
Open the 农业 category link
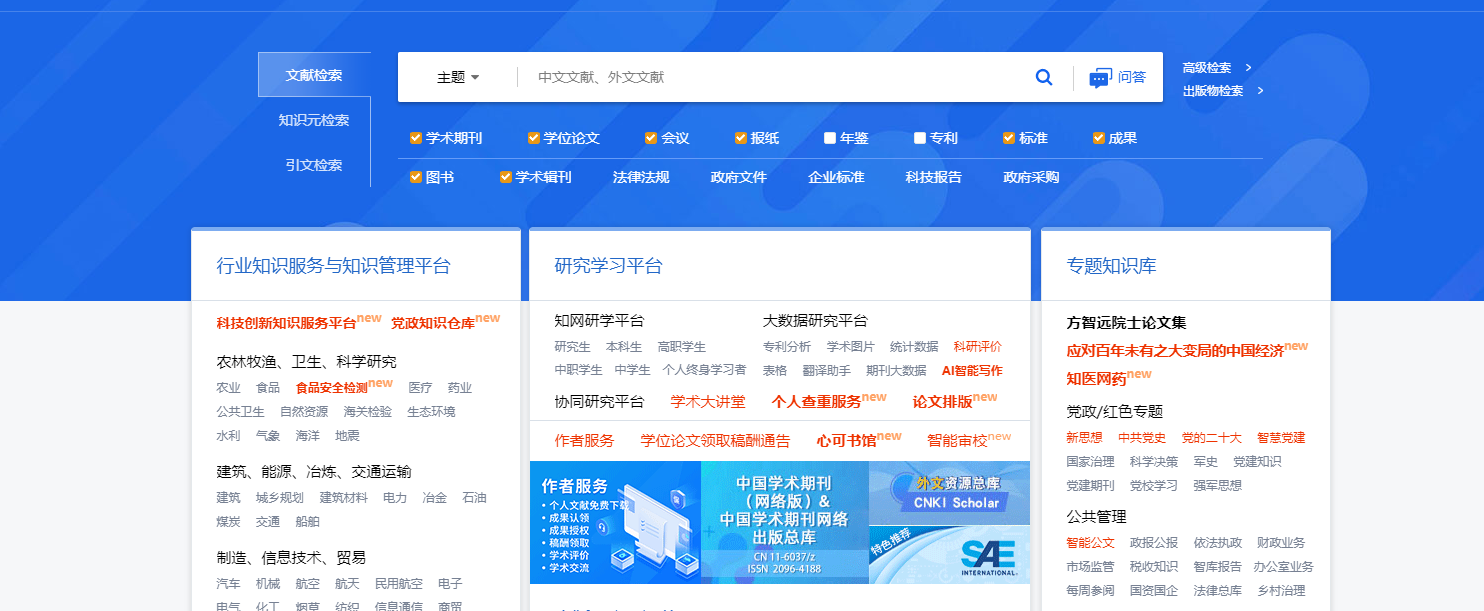click(228, 387)
